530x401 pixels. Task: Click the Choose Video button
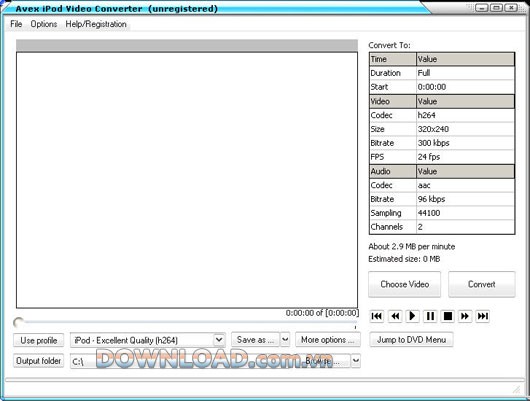coord(405,284)
